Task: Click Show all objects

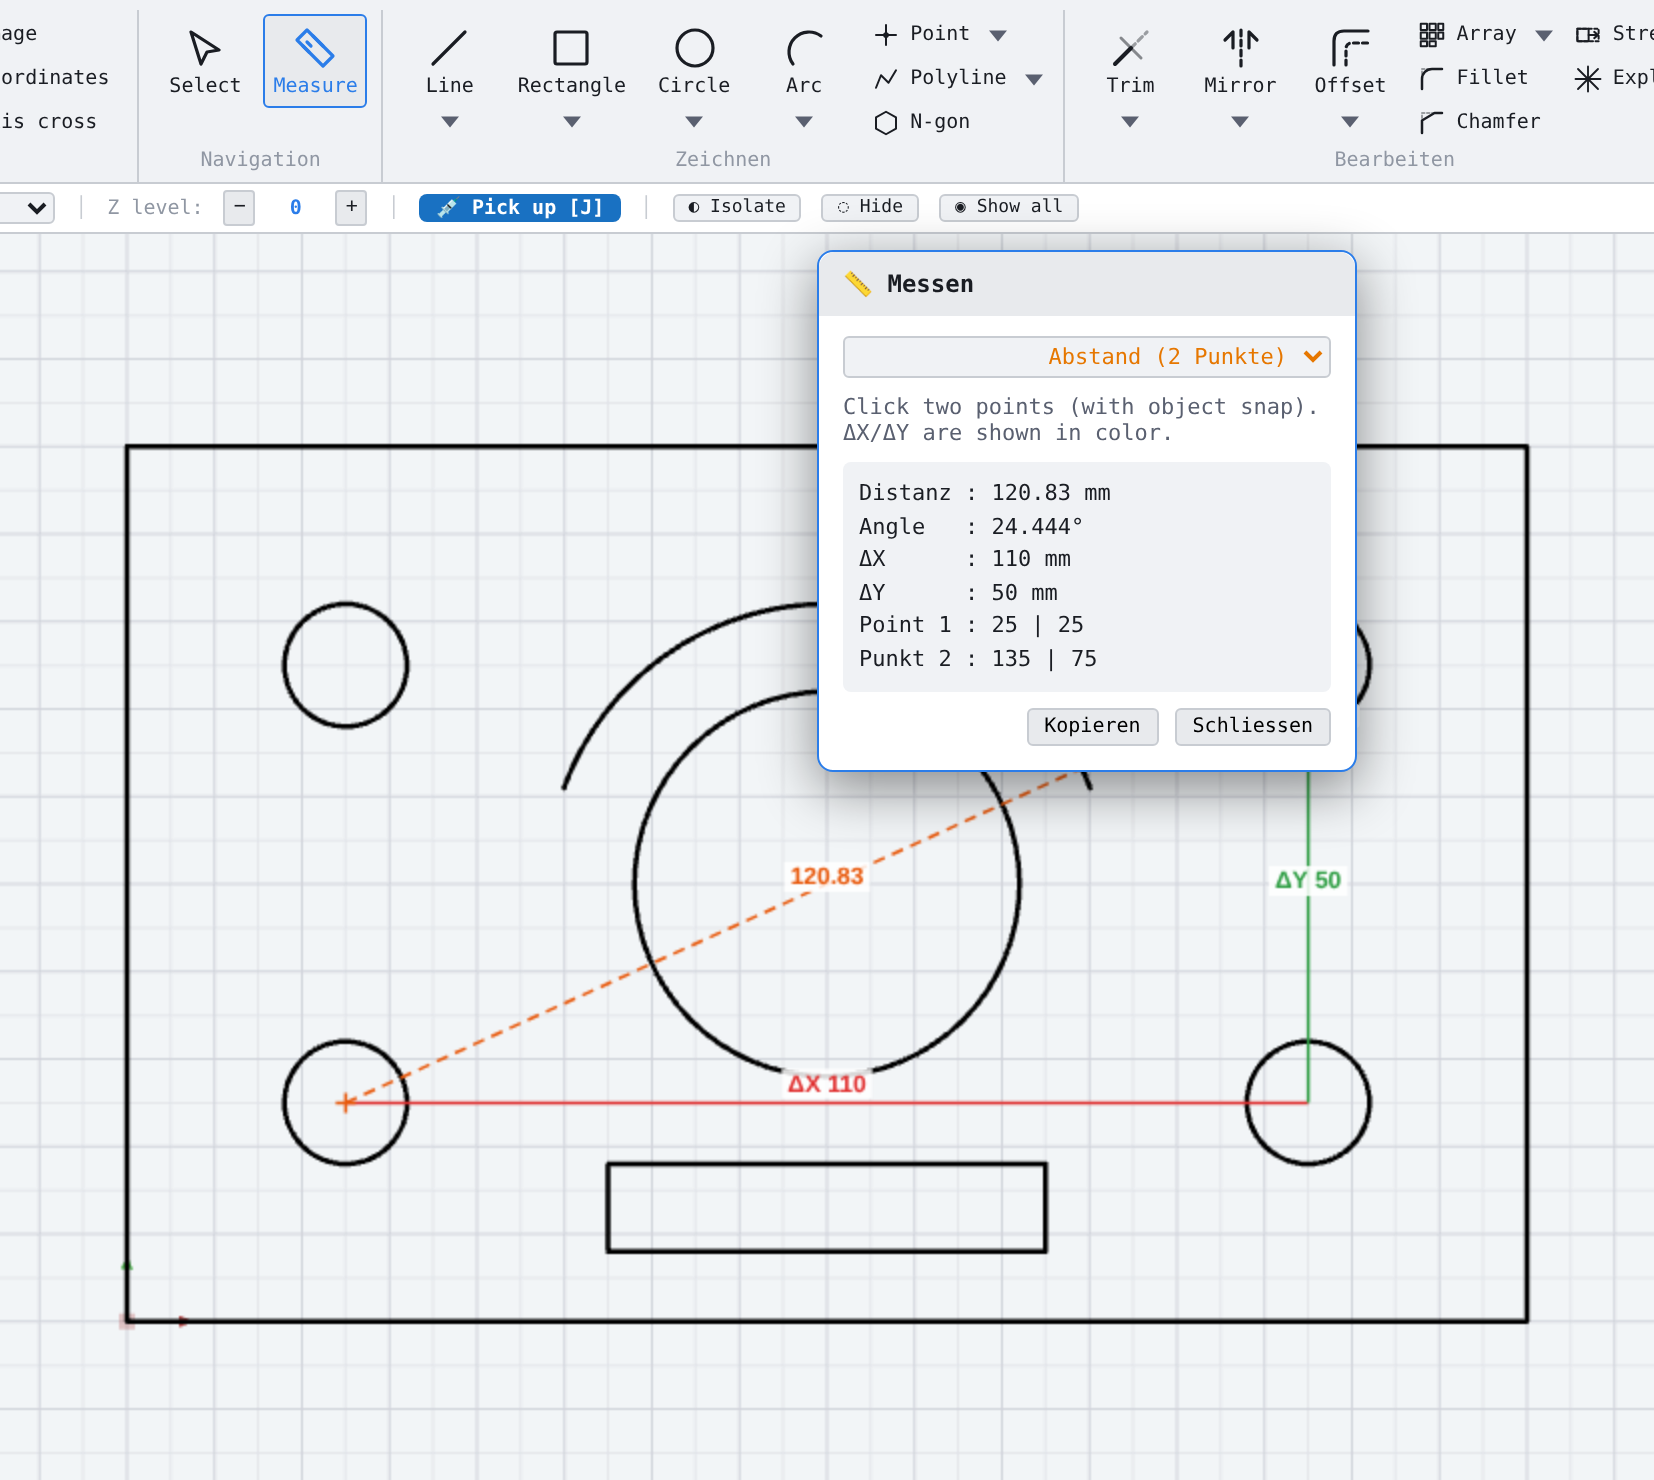Action: click(1009, 207)
